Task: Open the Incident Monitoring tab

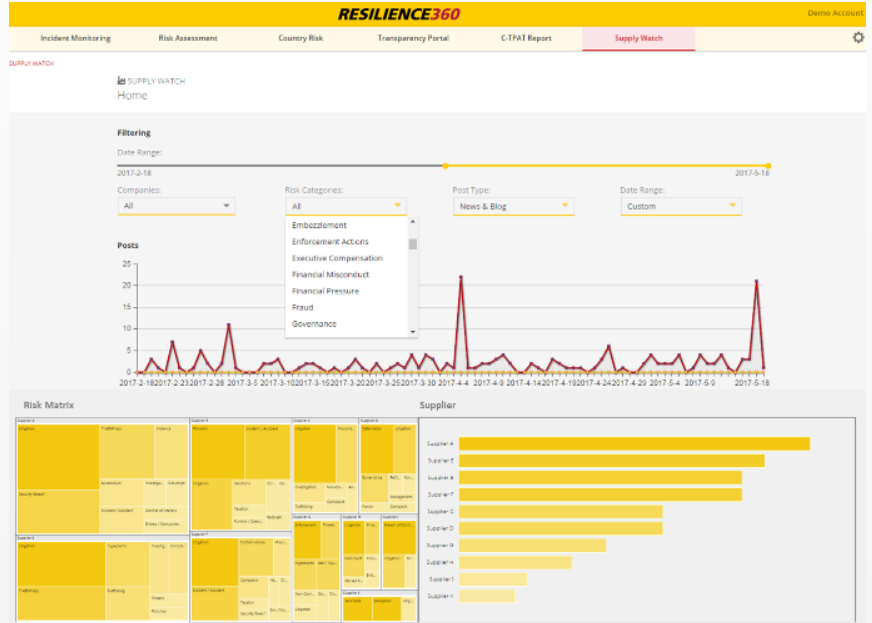Action: coord(76,38)
